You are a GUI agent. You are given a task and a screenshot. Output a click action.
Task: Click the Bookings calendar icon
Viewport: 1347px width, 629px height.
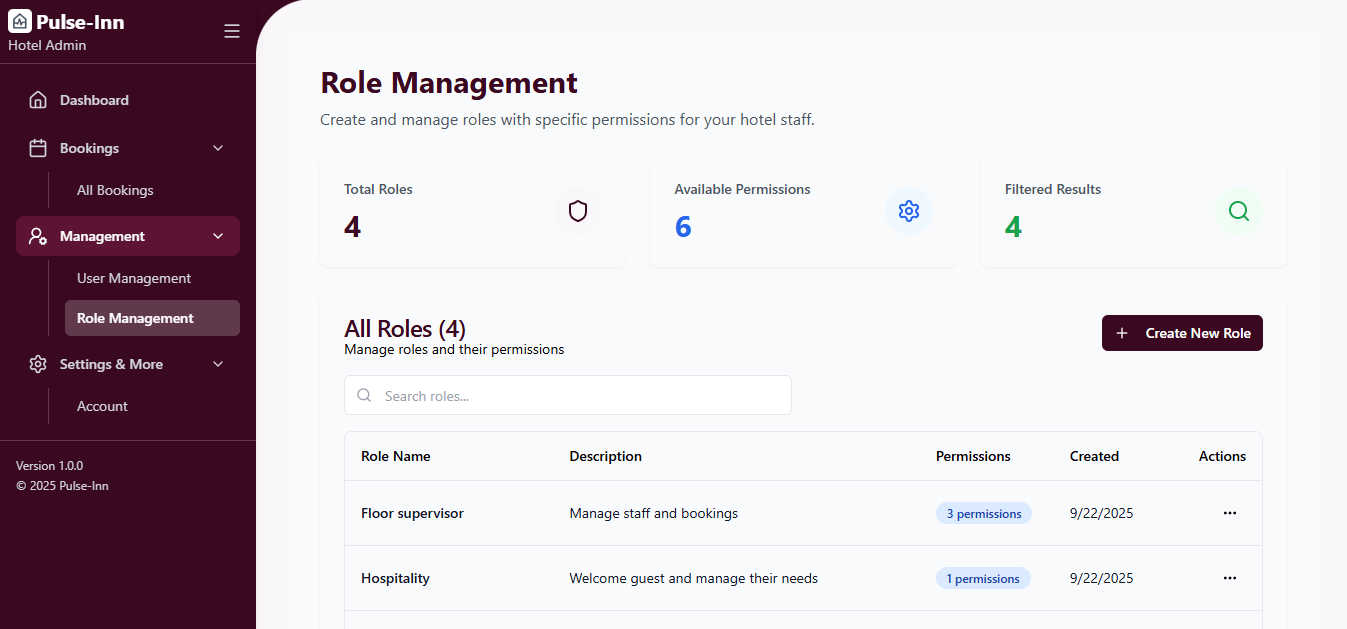(38, 147)
